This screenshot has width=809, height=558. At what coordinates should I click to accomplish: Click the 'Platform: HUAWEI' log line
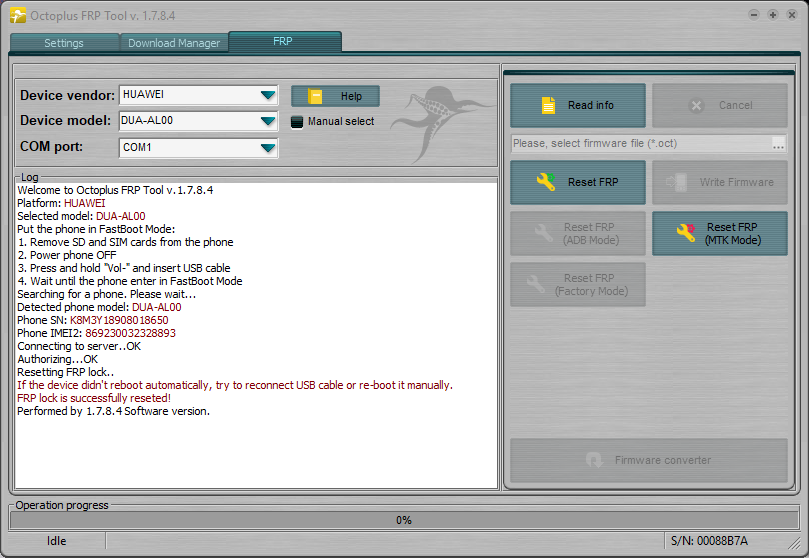[61, 203]
